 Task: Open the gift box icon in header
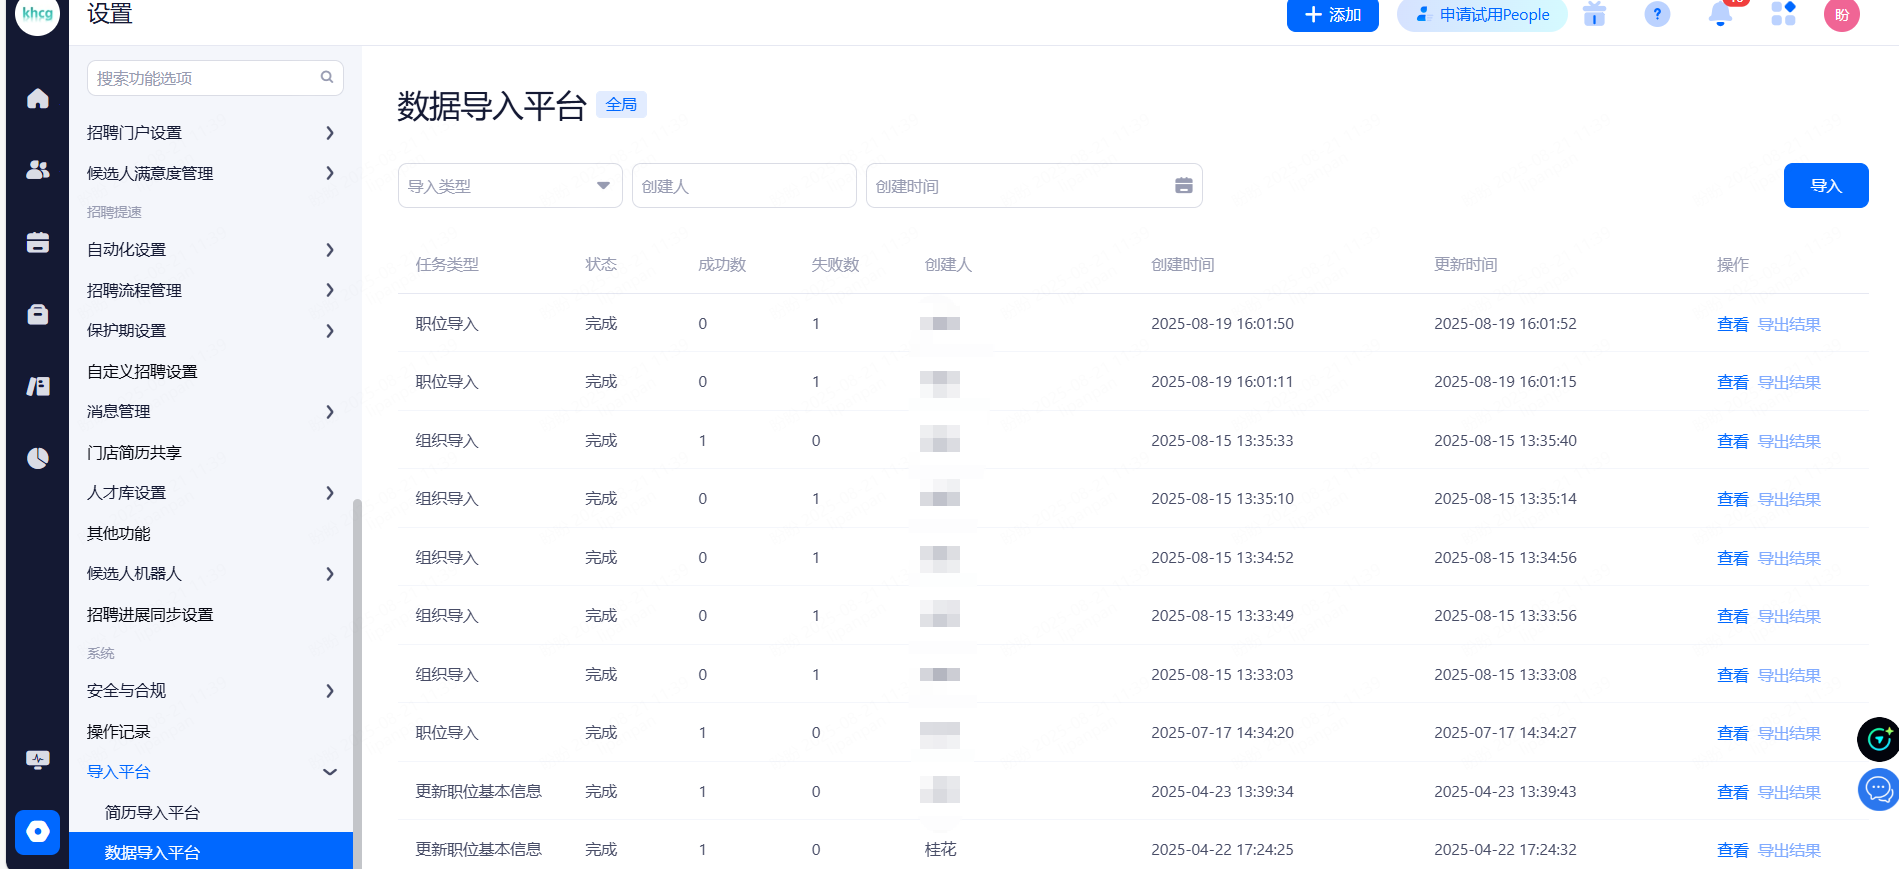pyautogui.click(x=1594, y=15)
